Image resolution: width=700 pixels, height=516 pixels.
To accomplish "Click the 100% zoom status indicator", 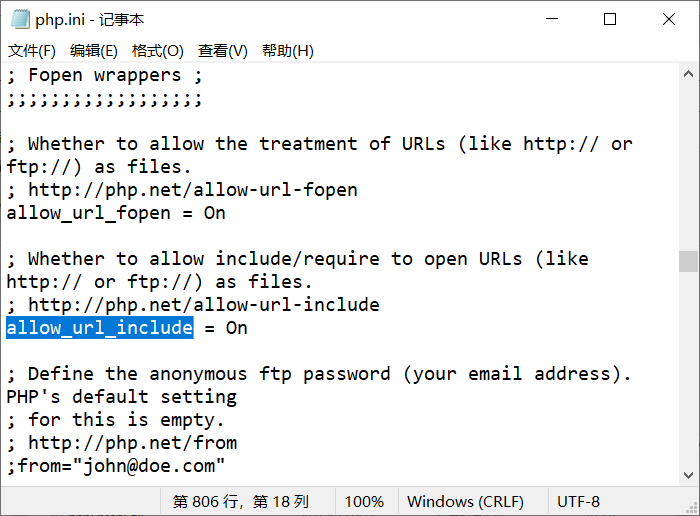I will (x=364, y=501).
